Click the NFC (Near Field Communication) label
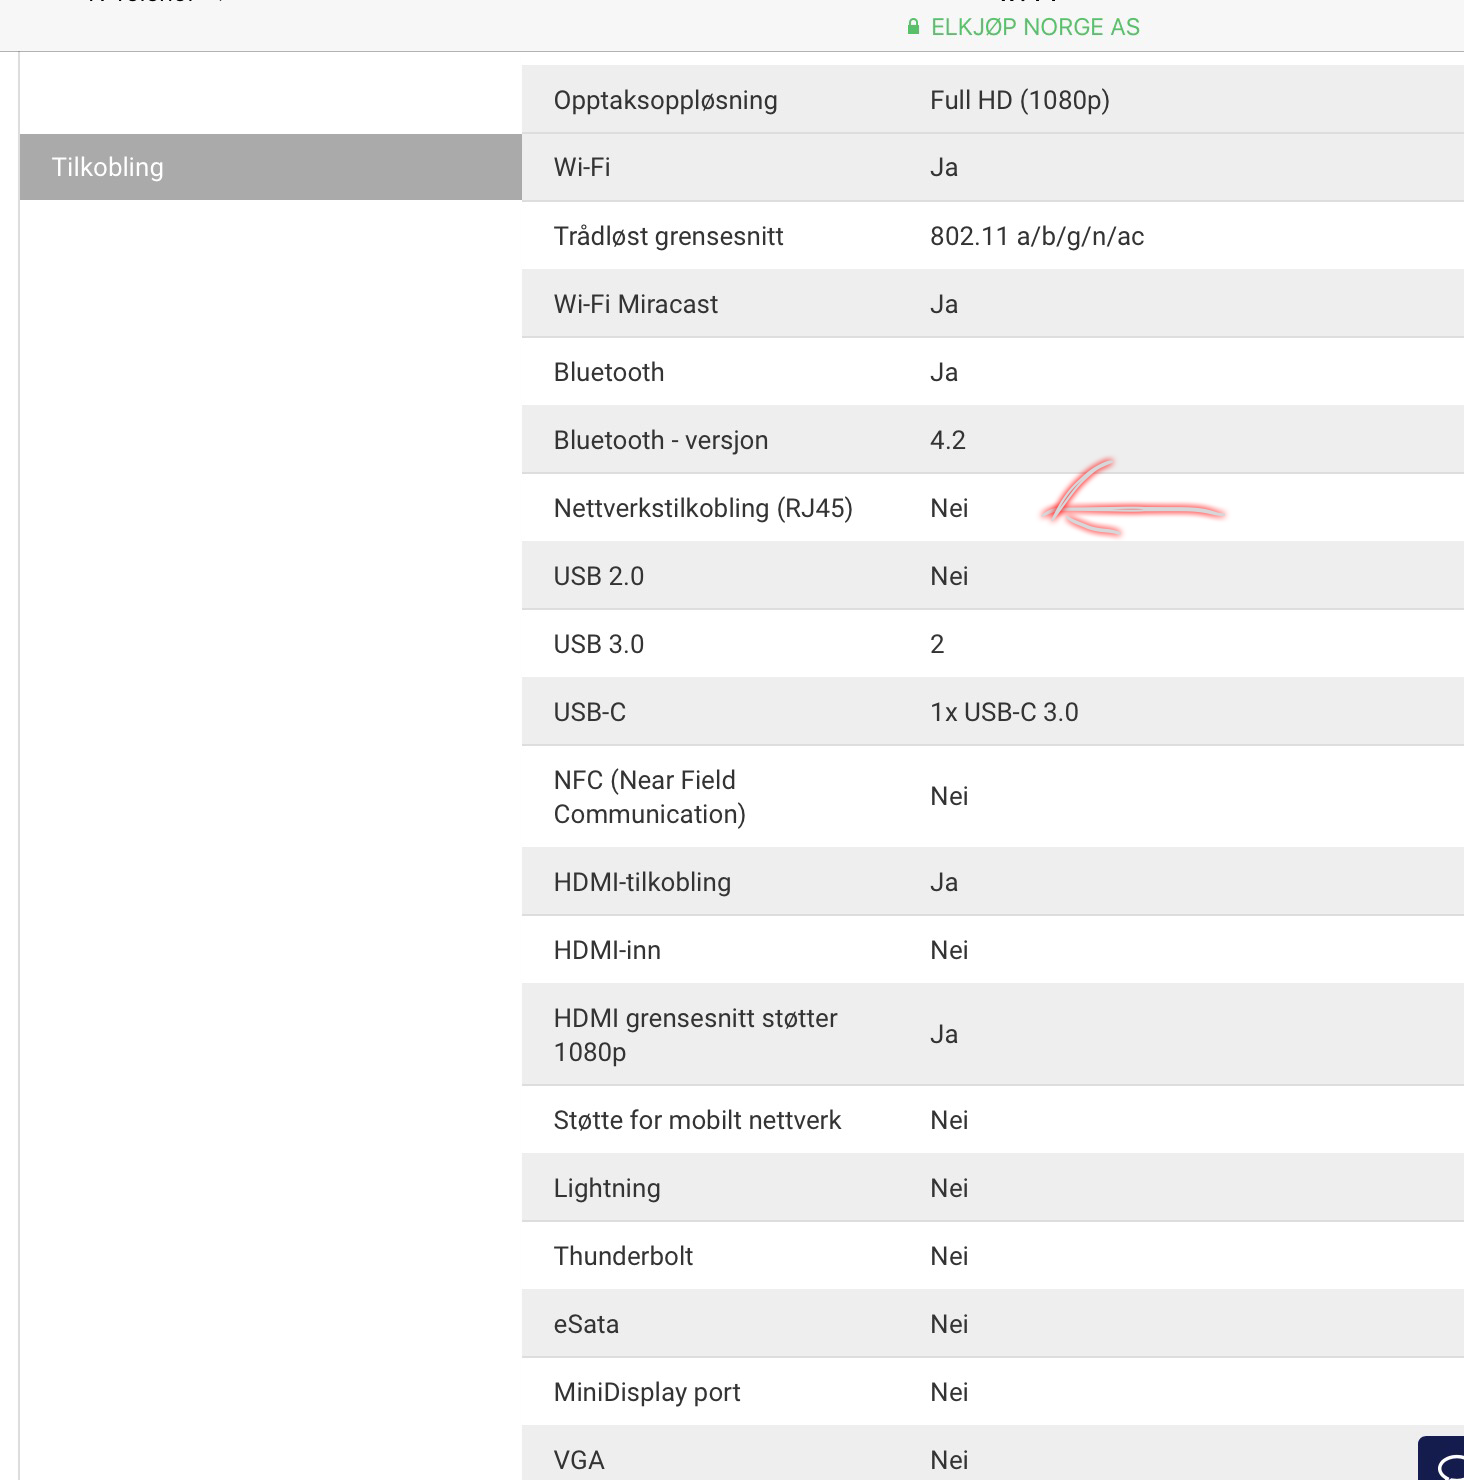 [650, 797]
